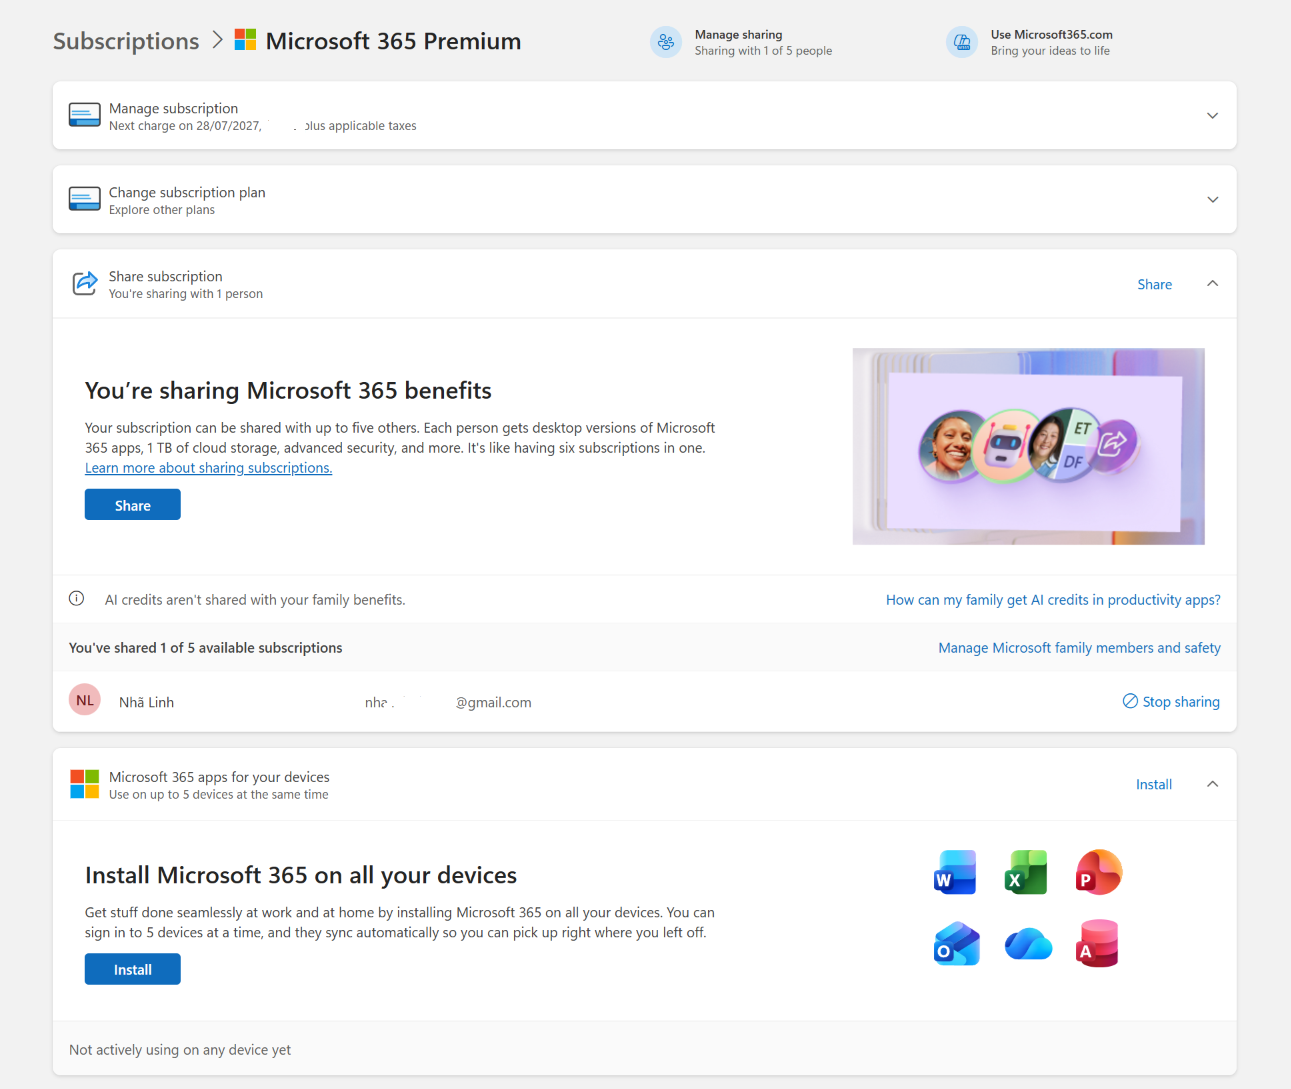Click the info icon beside AI credits notice

point(76,599)
